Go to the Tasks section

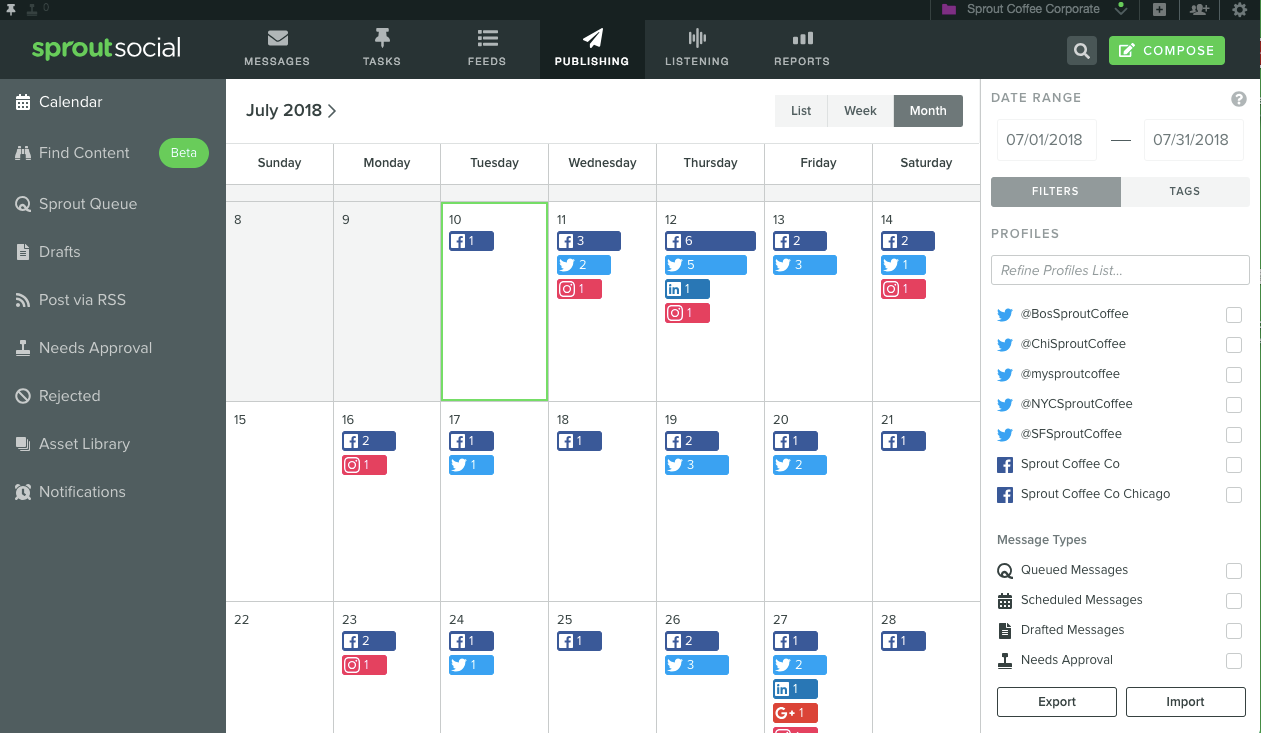click(x=381, y=48)
